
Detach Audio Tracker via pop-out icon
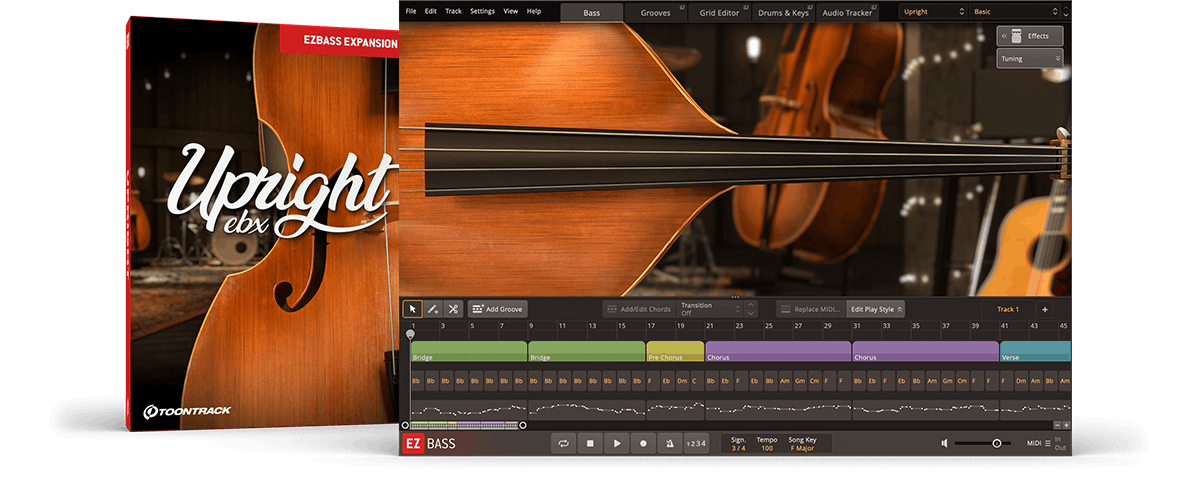(874, 7)
